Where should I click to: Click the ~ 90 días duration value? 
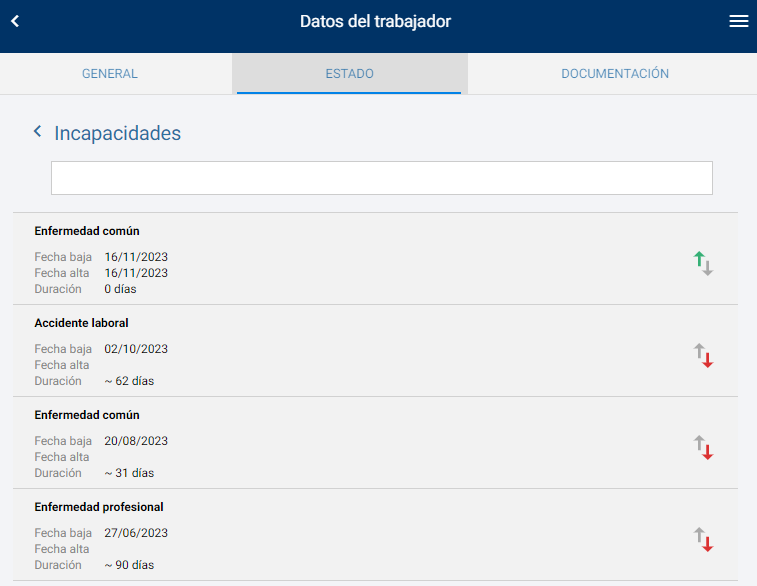pos(129,565)
